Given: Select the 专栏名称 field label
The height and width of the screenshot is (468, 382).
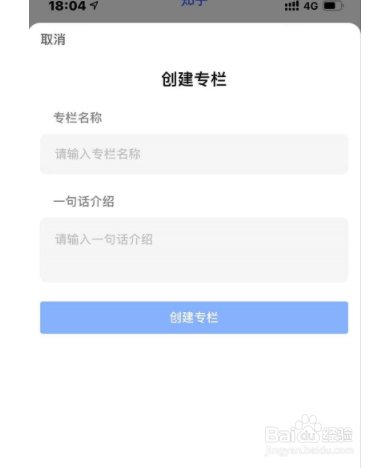Looking at the screenshot, I should pyautogui.click(x=78, y=118).
